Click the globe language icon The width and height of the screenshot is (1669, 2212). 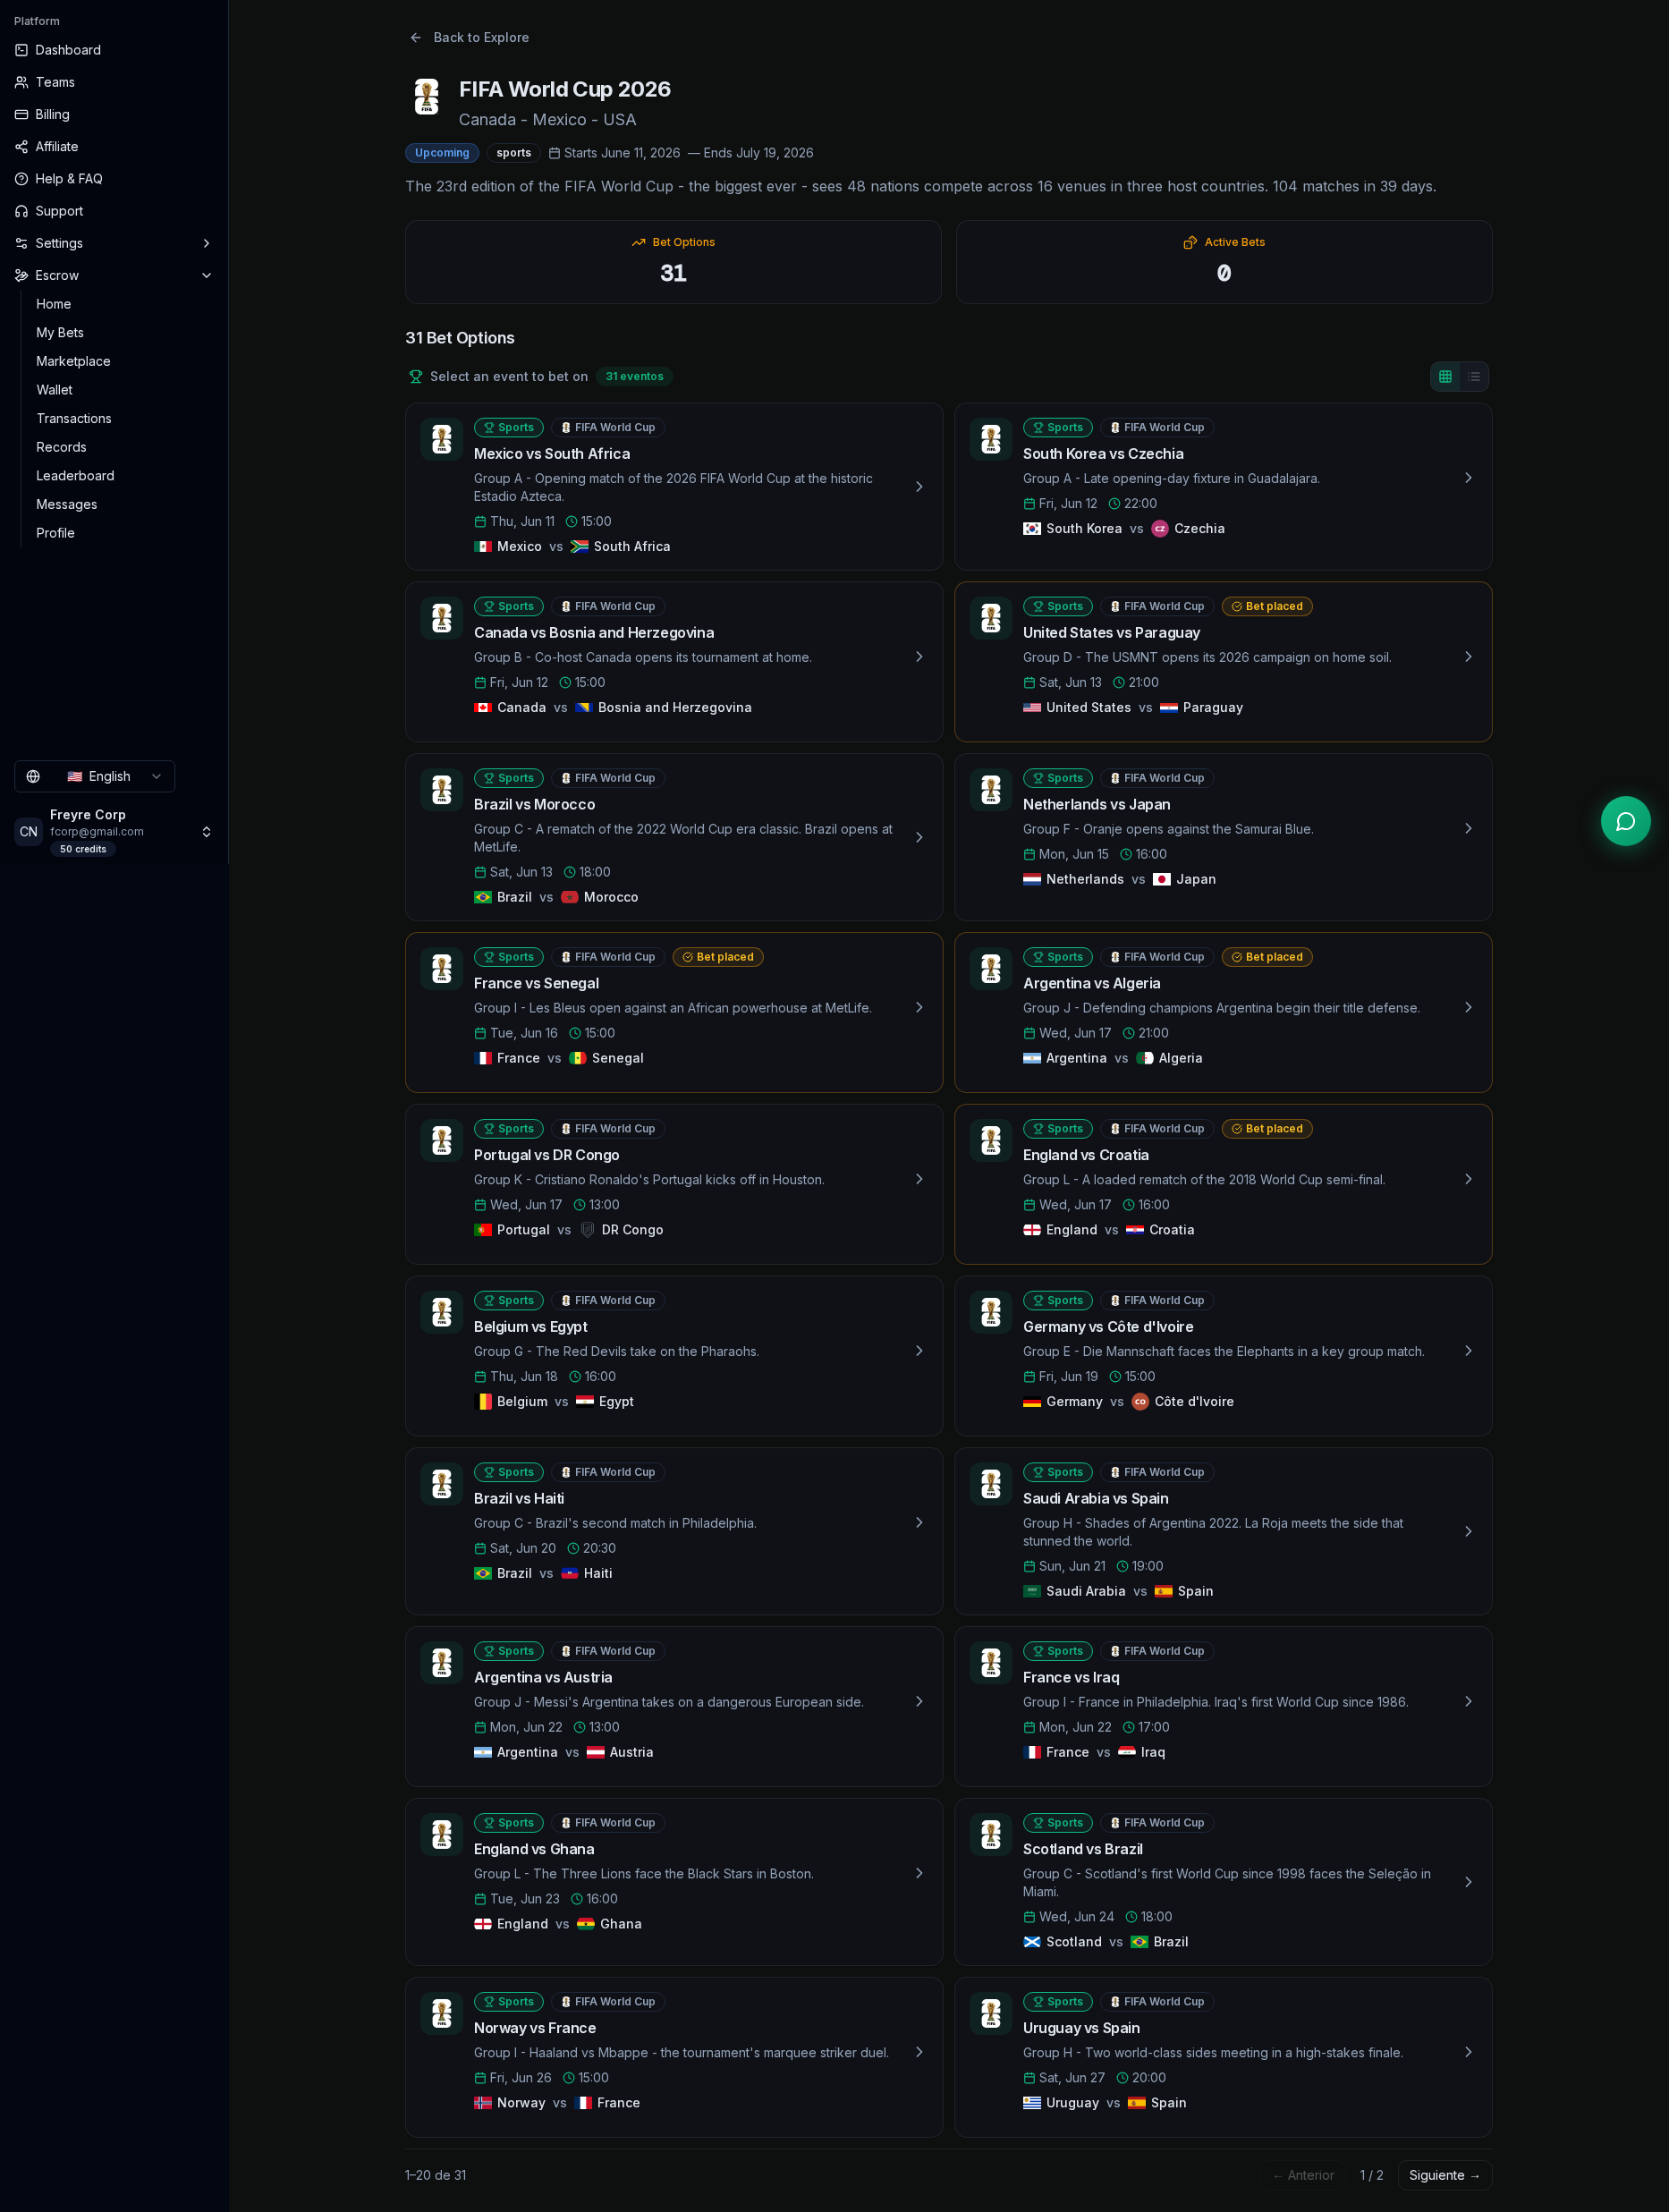[x=33, y=777]
